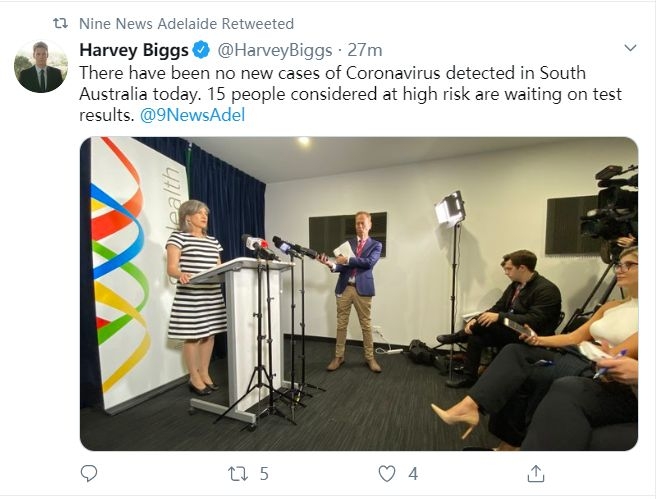Click the "Harvey Biggs" display name
Viewport: 660px width, 499px height.
134,49
